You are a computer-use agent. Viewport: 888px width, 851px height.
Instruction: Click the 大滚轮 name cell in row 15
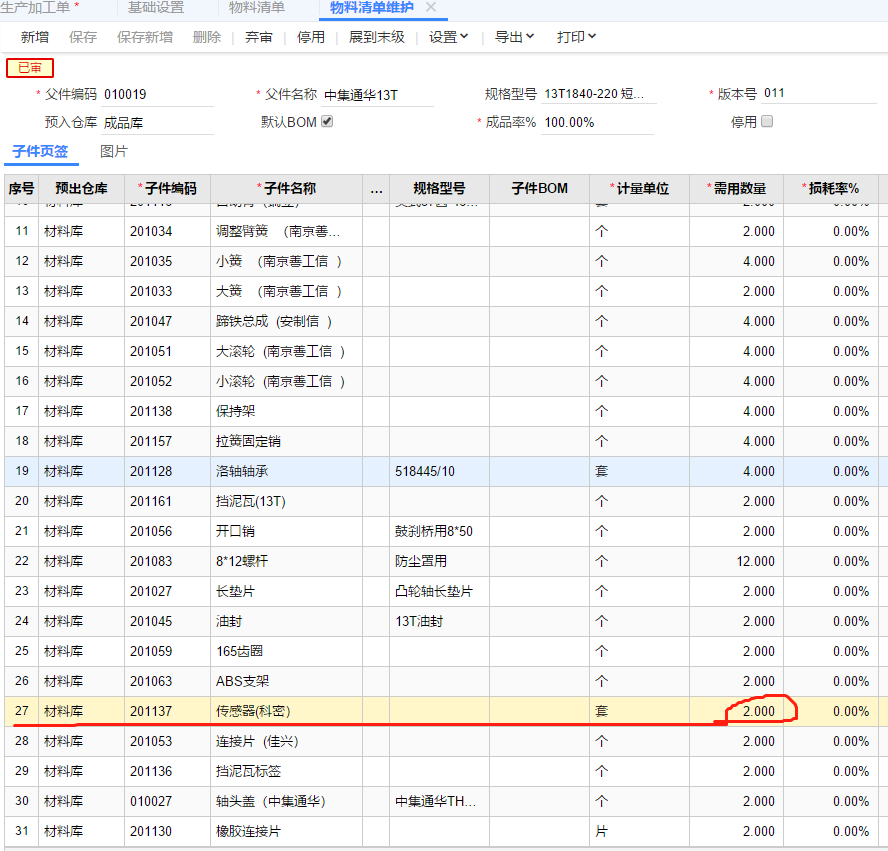coord(287,352)
